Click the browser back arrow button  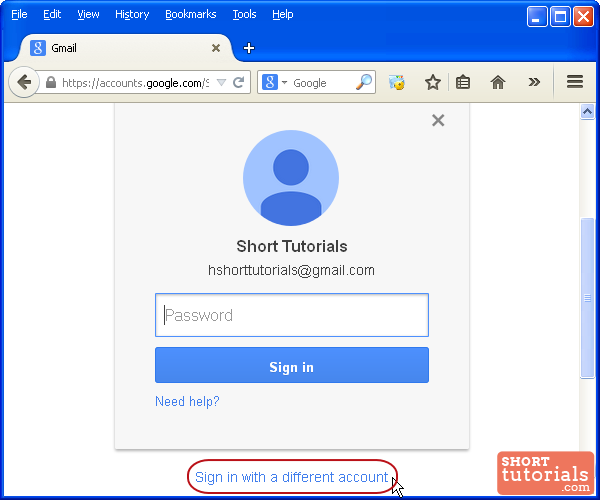pyautogui.click(x=24, y=83)
